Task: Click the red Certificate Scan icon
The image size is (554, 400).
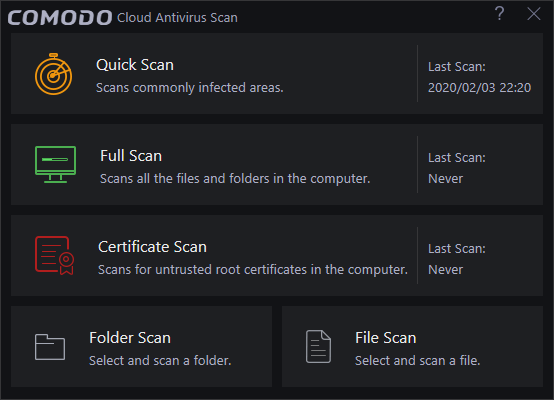Action: click(x=54, y=255)
